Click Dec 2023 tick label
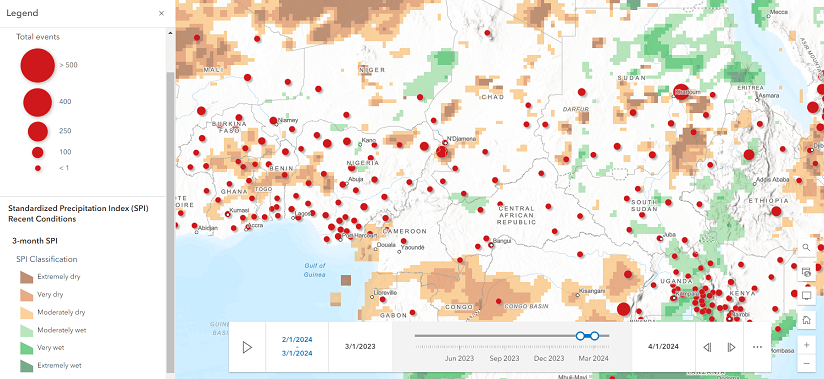This screenshot has width=824, height=379. pos(549,358)
